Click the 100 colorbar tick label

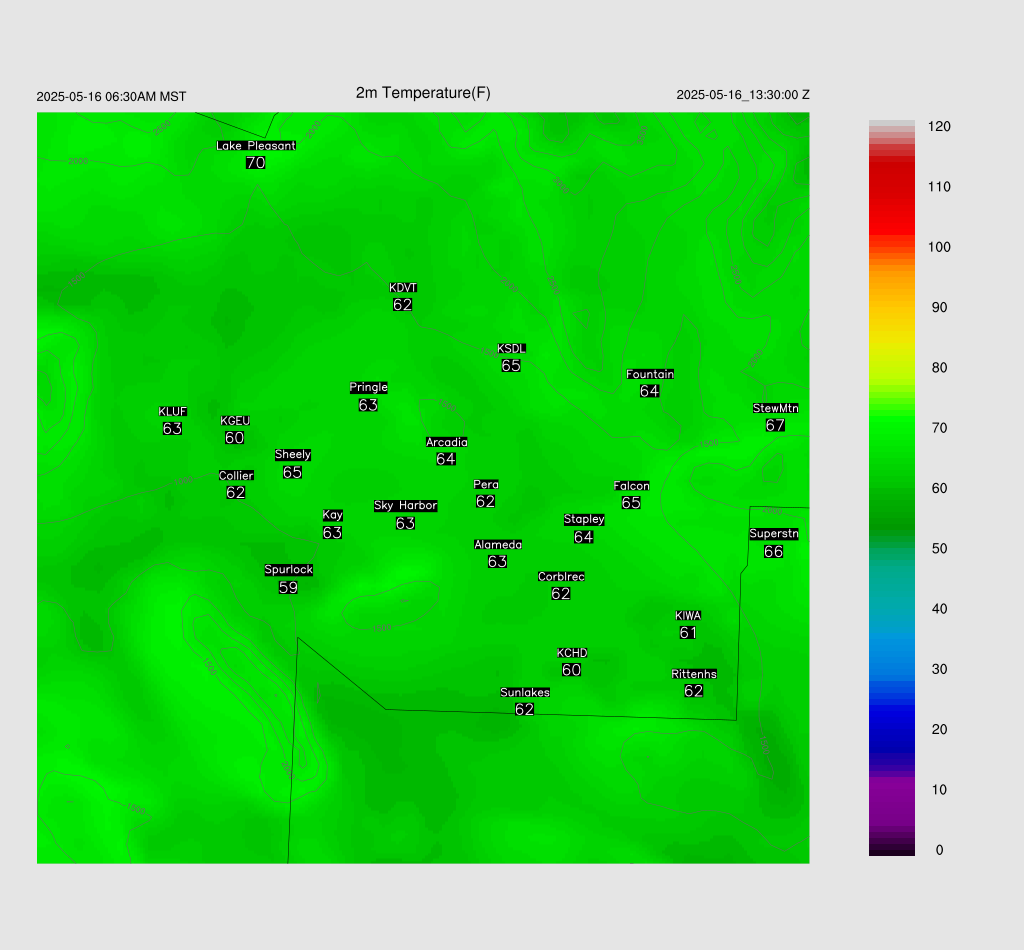tap(939, 247)
